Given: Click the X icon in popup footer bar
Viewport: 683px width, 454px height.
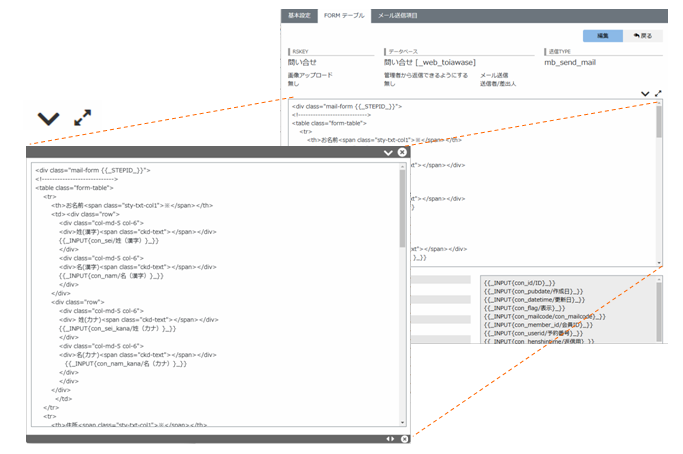Looking at the screenshot, I should (404, 439).
